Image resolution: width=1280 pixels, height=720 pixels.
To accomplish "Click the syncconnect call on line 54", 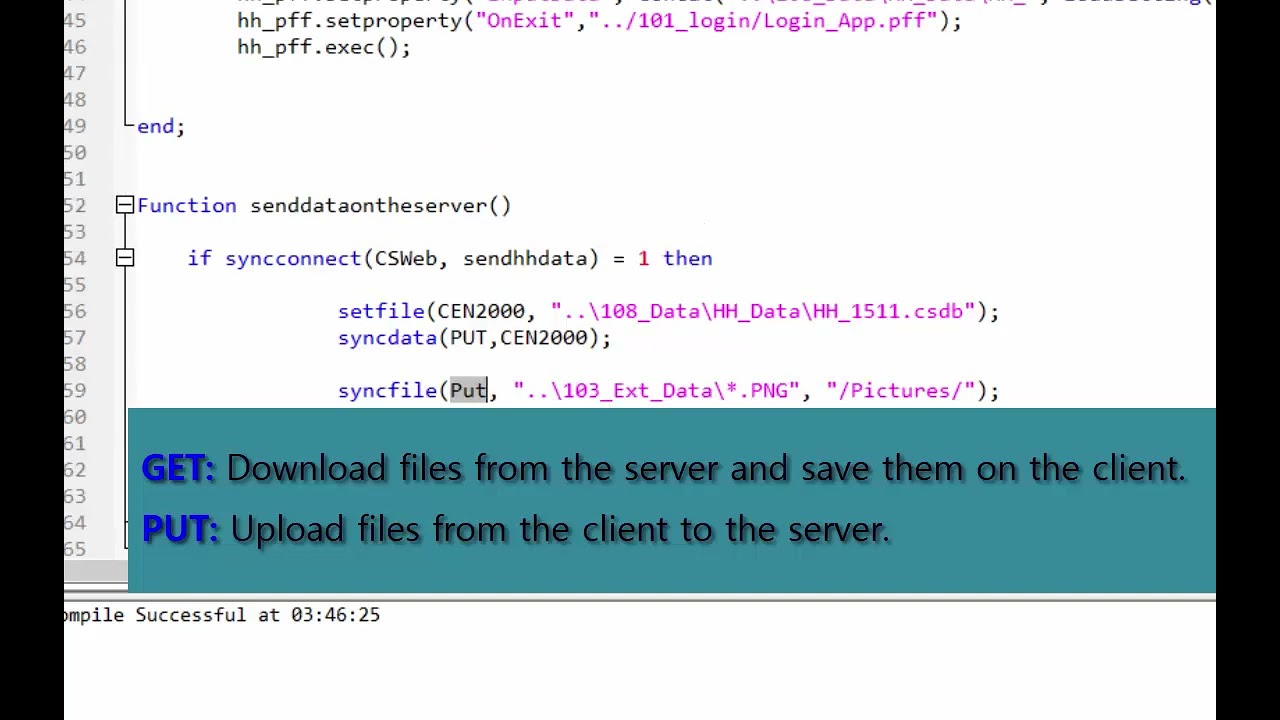I will point(294,259).
